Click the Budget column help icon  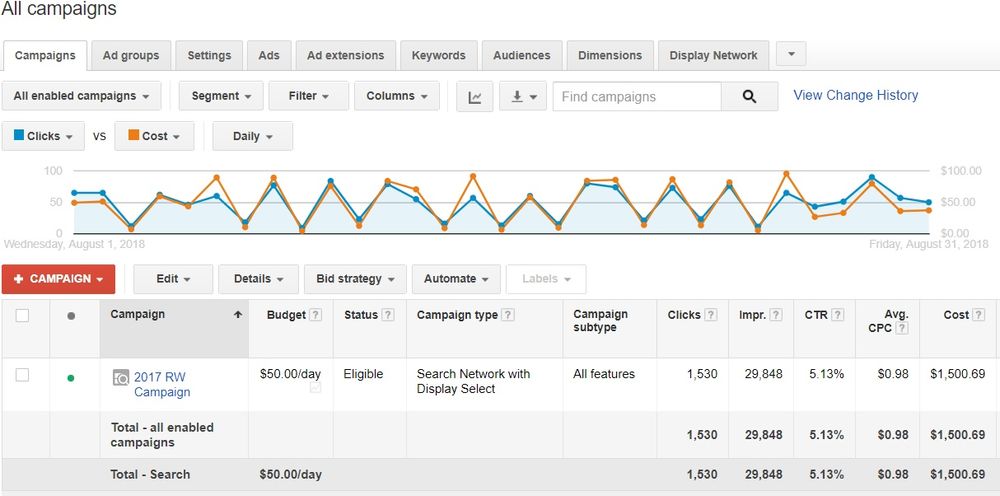click(x=316, y=315)
